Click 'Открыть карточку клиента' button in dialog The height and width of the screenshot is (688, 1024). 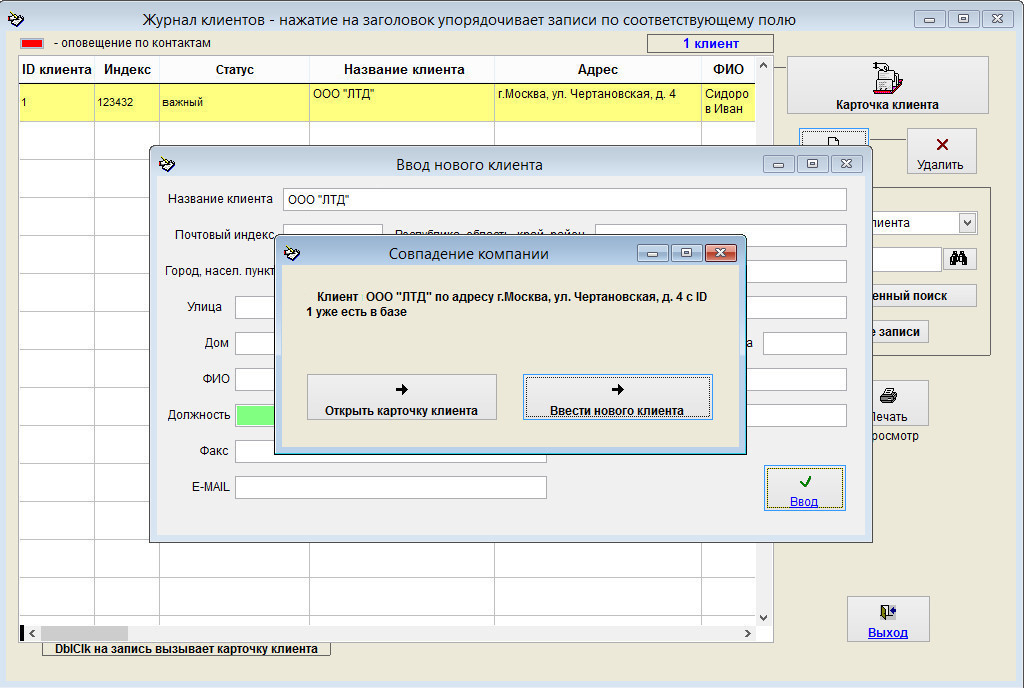(401, 397)
